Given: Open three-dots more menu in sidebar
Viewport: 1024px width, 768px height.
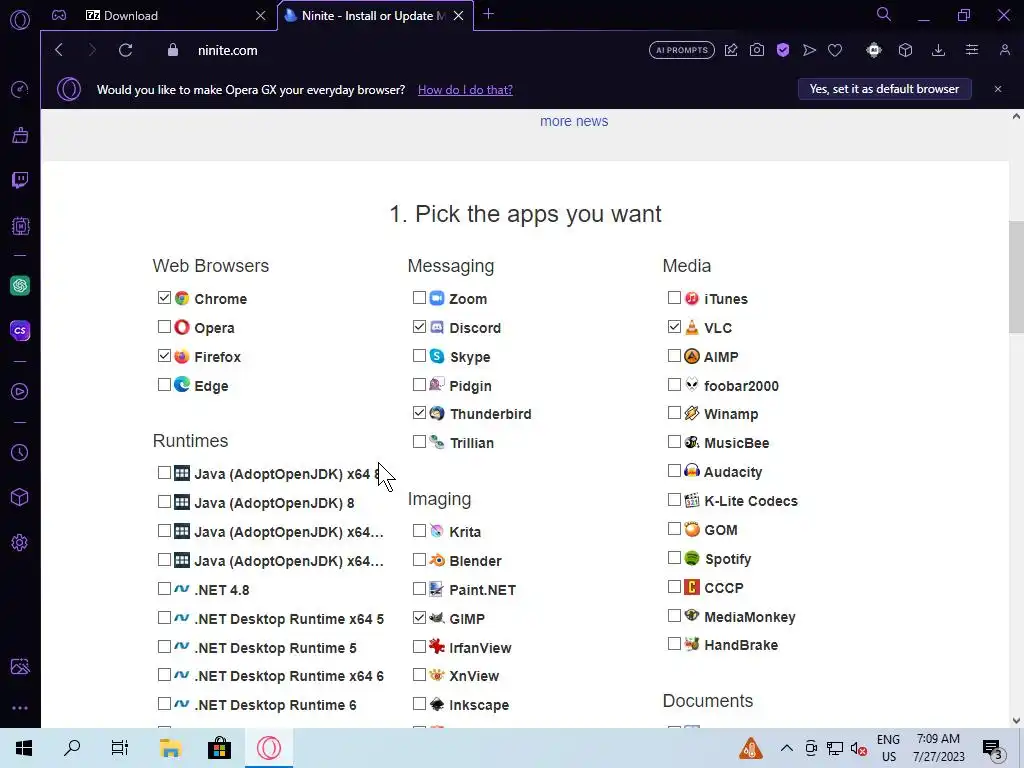Looking at the screenshot, I should (20, 708).
